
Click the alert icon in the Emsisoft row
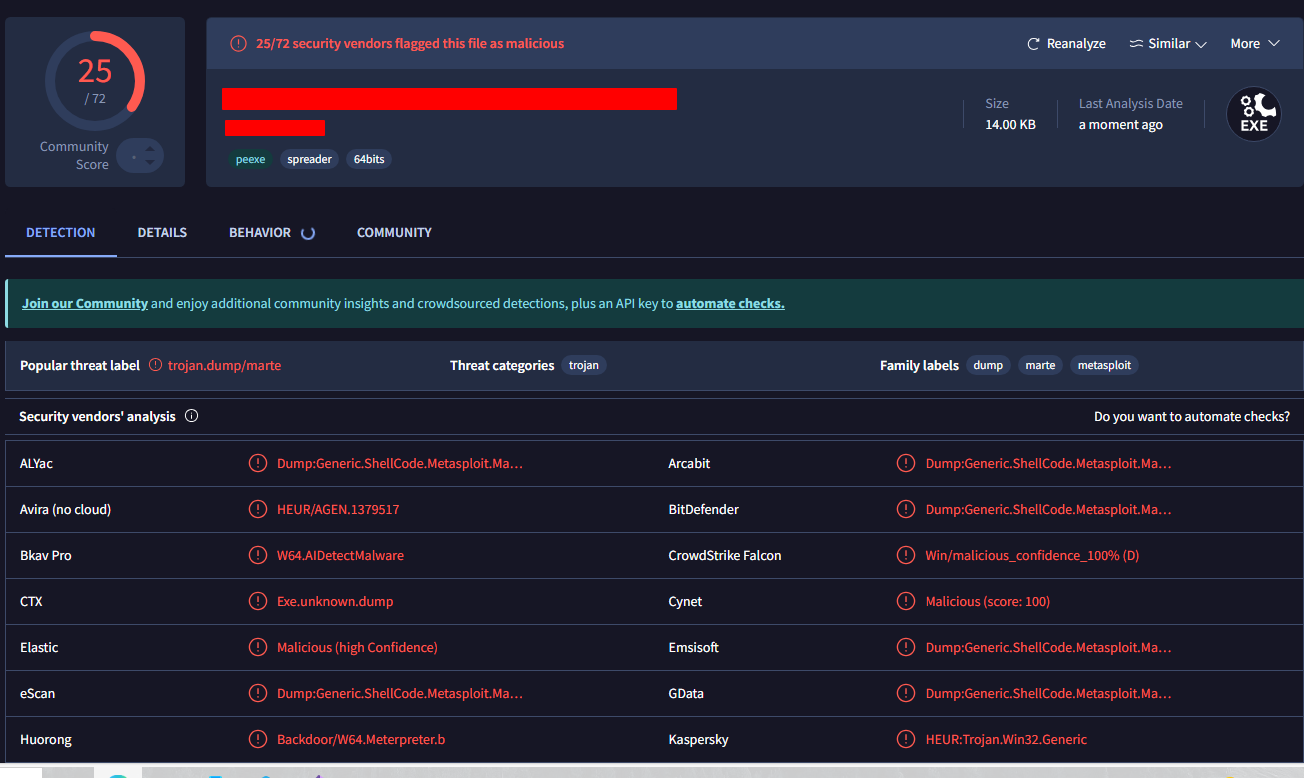(x=906, y=647)
